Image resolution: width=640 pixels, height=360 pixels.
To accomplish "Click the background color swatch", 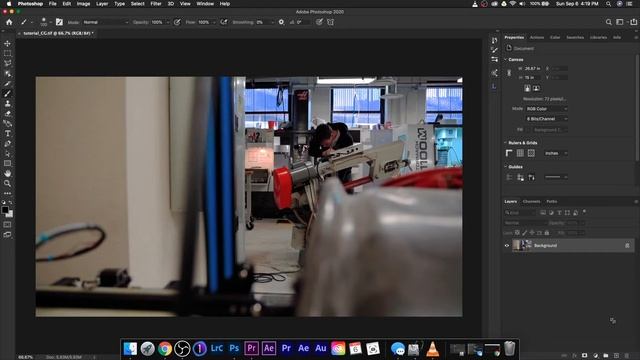I will tap(10, 214).
